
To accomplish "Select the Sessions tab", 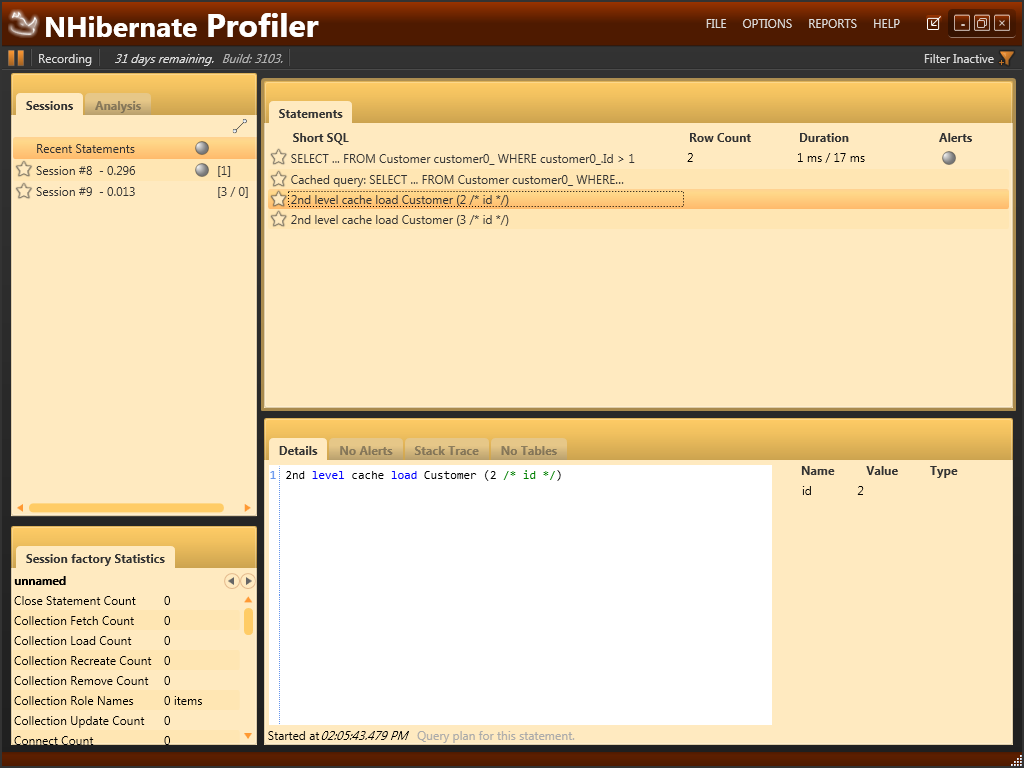I will pos(49,105).
